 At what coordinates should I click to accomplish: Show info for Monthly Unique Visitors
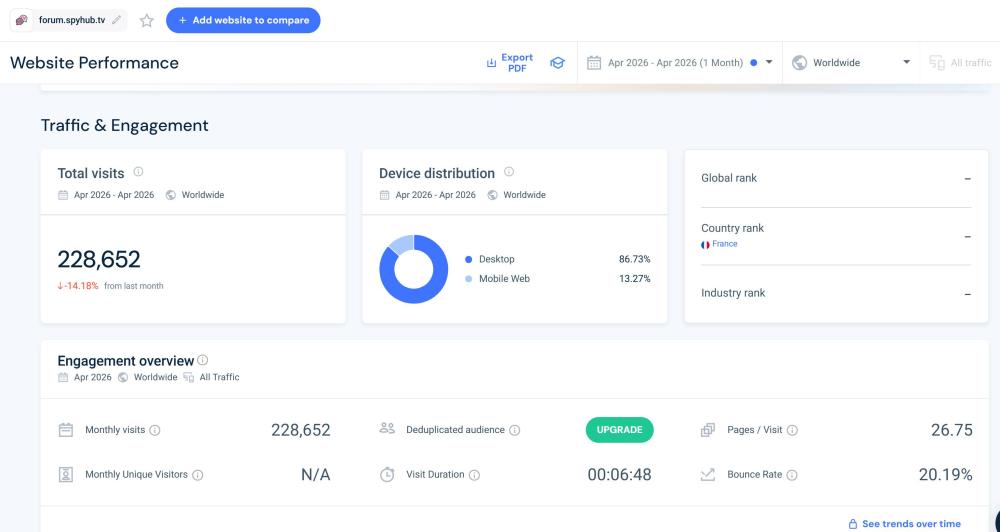pyautogui.click(x=198, y=475)
